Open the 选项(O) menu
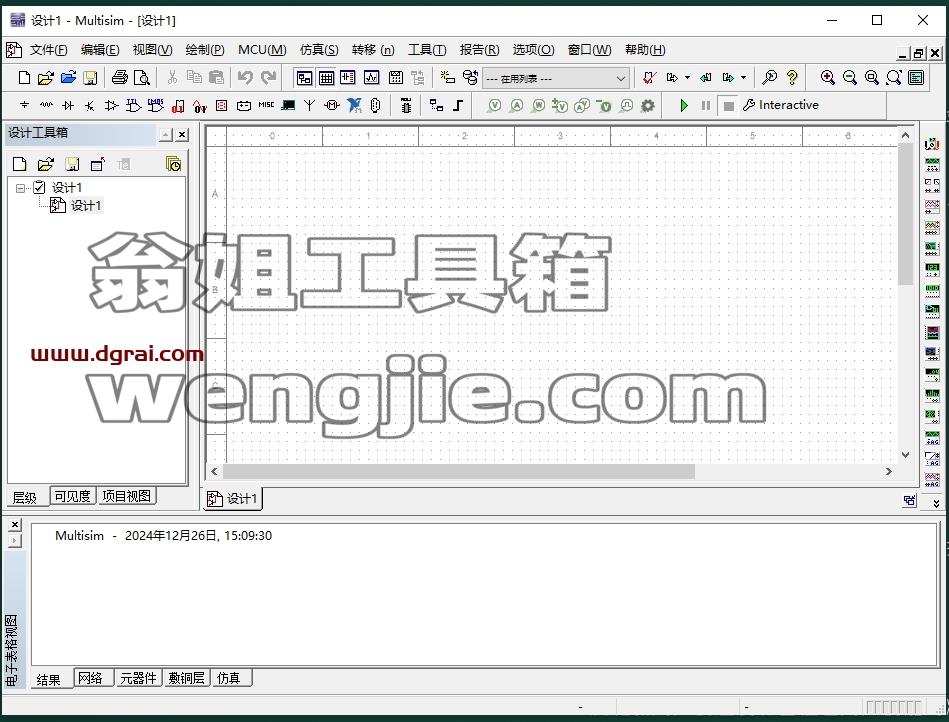Screen dimensions: 949x722 pos(533,50)
